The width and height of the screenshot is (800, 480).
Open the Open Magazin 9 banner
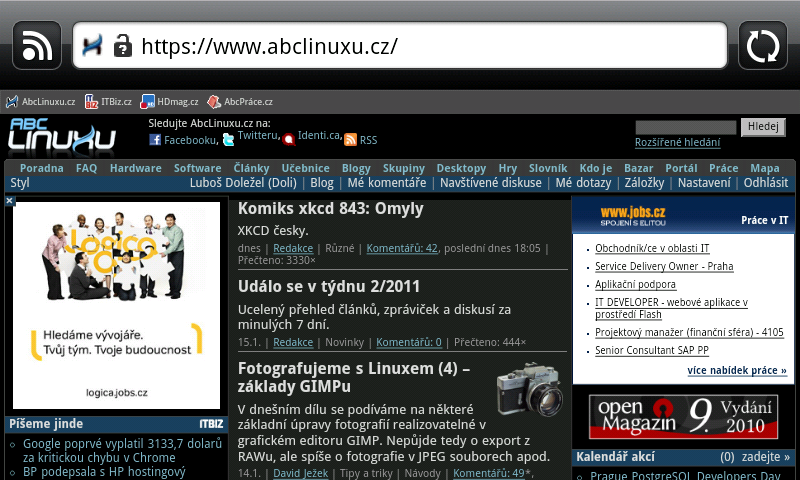click(684, 417)
